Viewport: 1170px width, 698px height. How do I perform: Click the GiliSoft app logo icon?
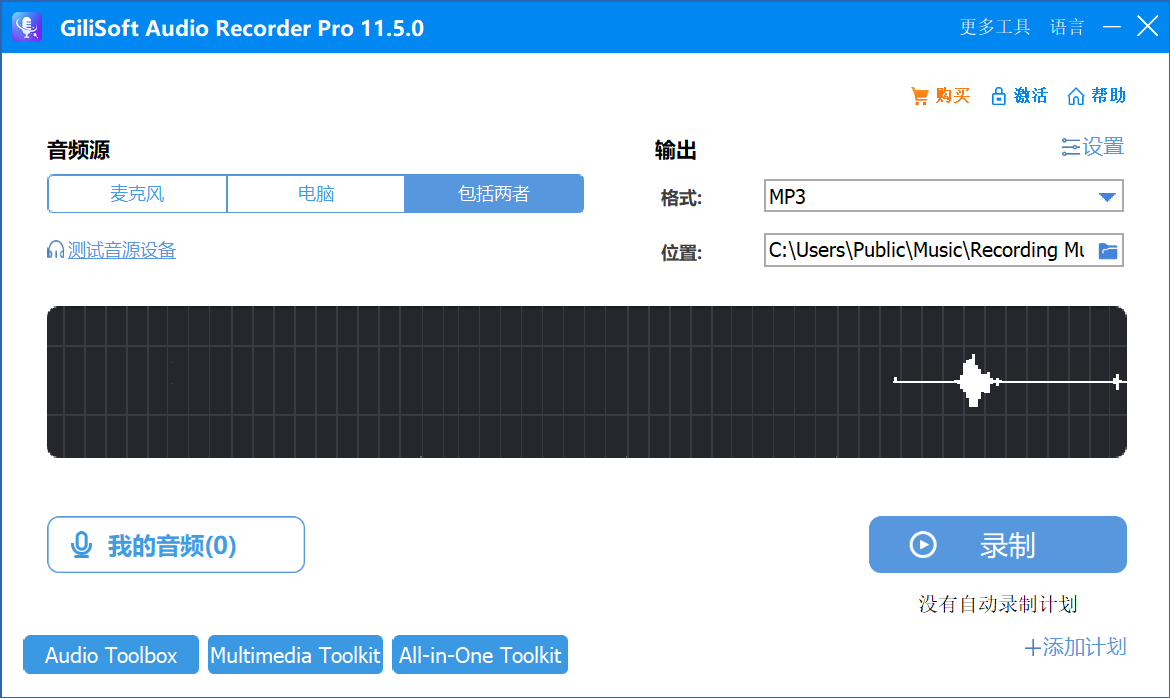(x=28, y=27)
